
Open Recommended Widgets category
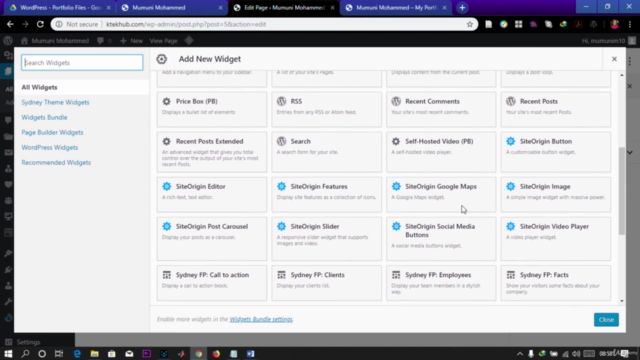(56, 163)
